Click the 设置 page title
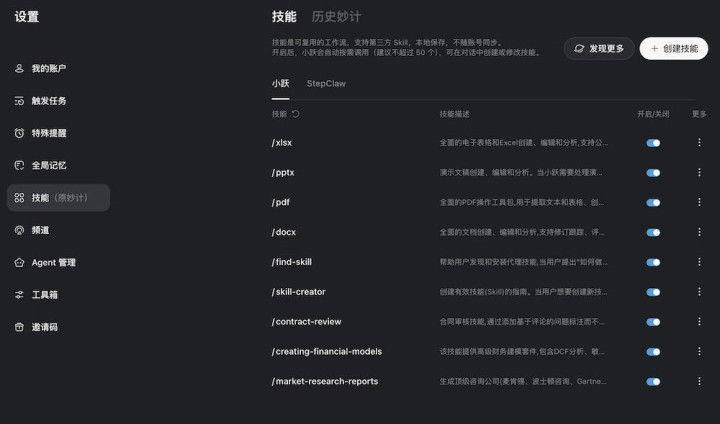This screenshot has height=424, width=720. [x=27, y=17]
